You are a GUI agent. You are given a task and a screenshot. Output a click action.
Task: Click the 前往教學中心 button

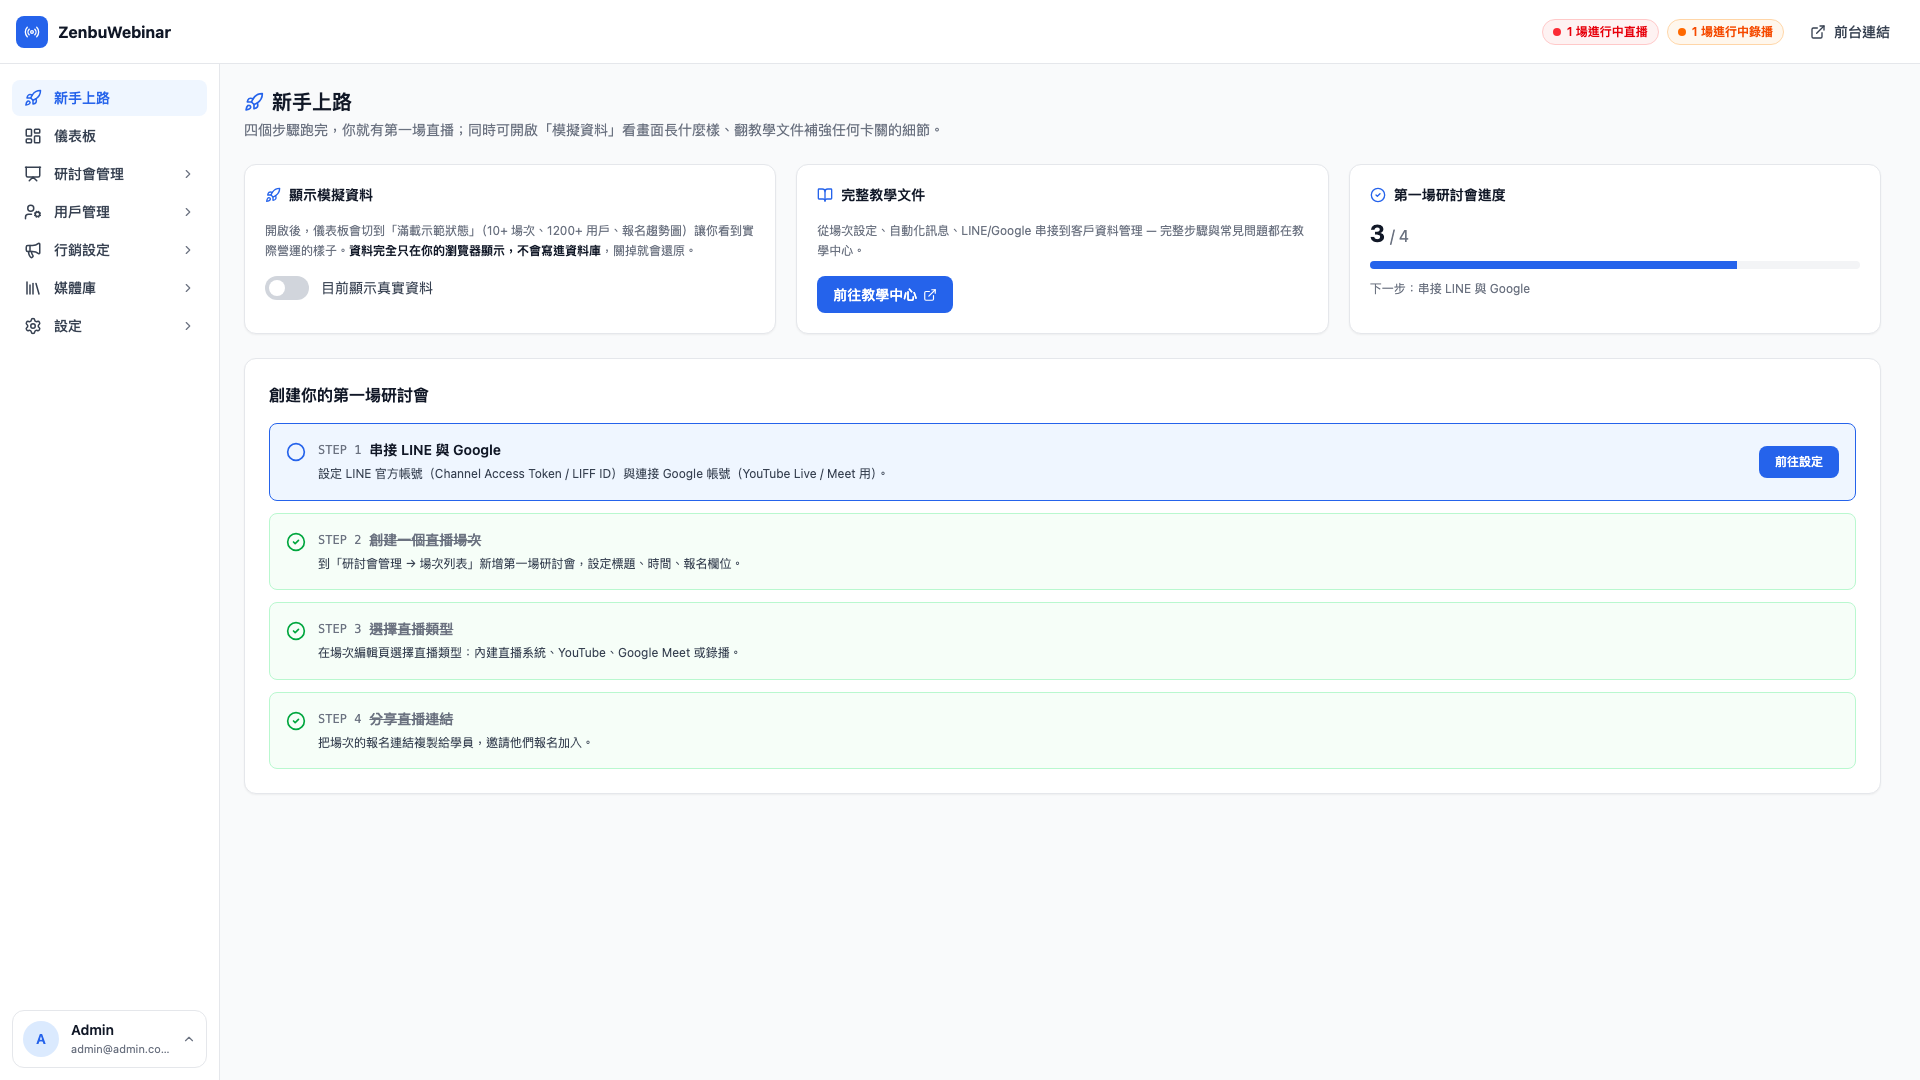click(x=885, y=295)
